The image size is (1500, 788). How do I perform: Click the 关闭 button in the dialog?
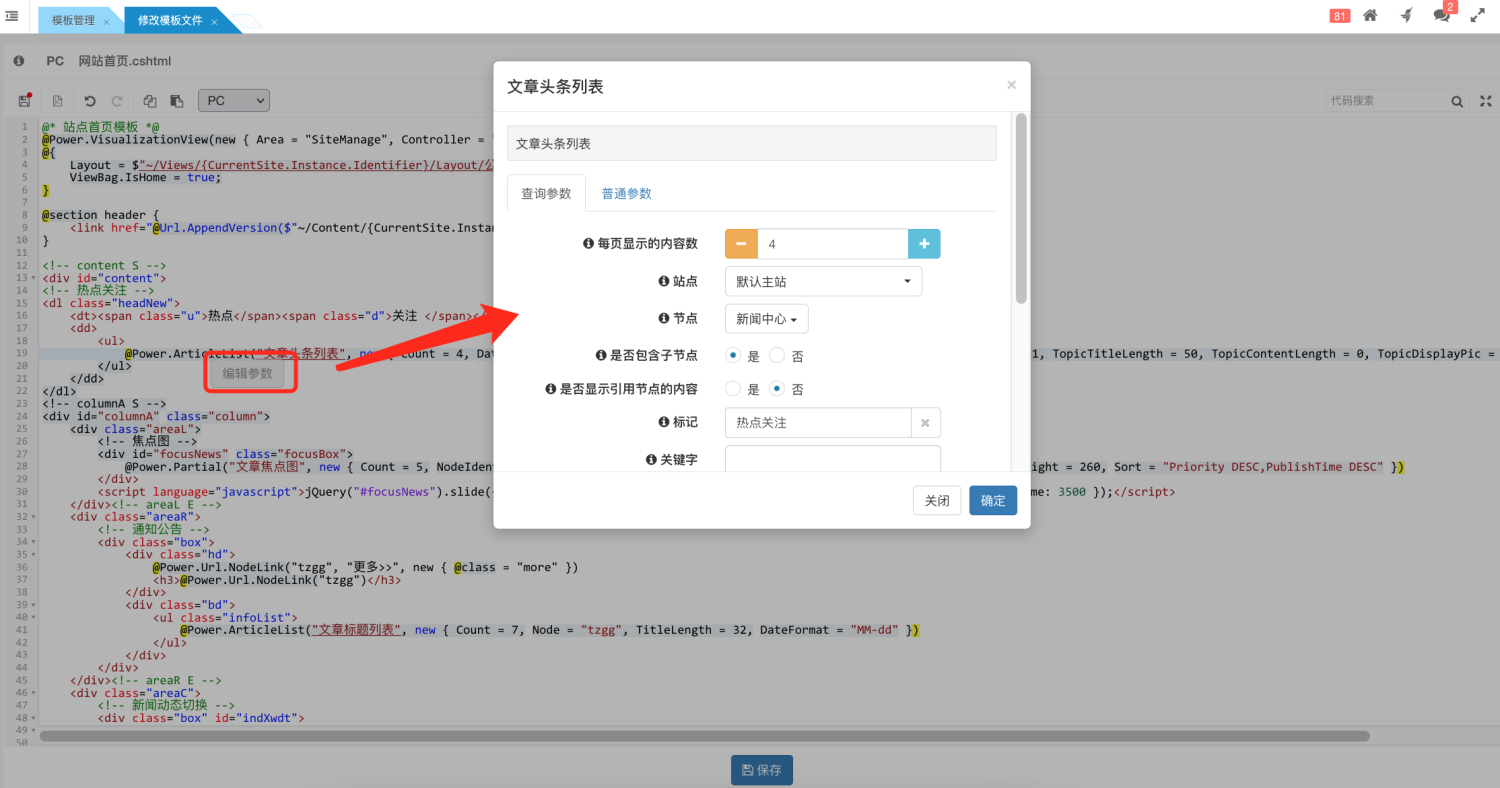point(937,501)
